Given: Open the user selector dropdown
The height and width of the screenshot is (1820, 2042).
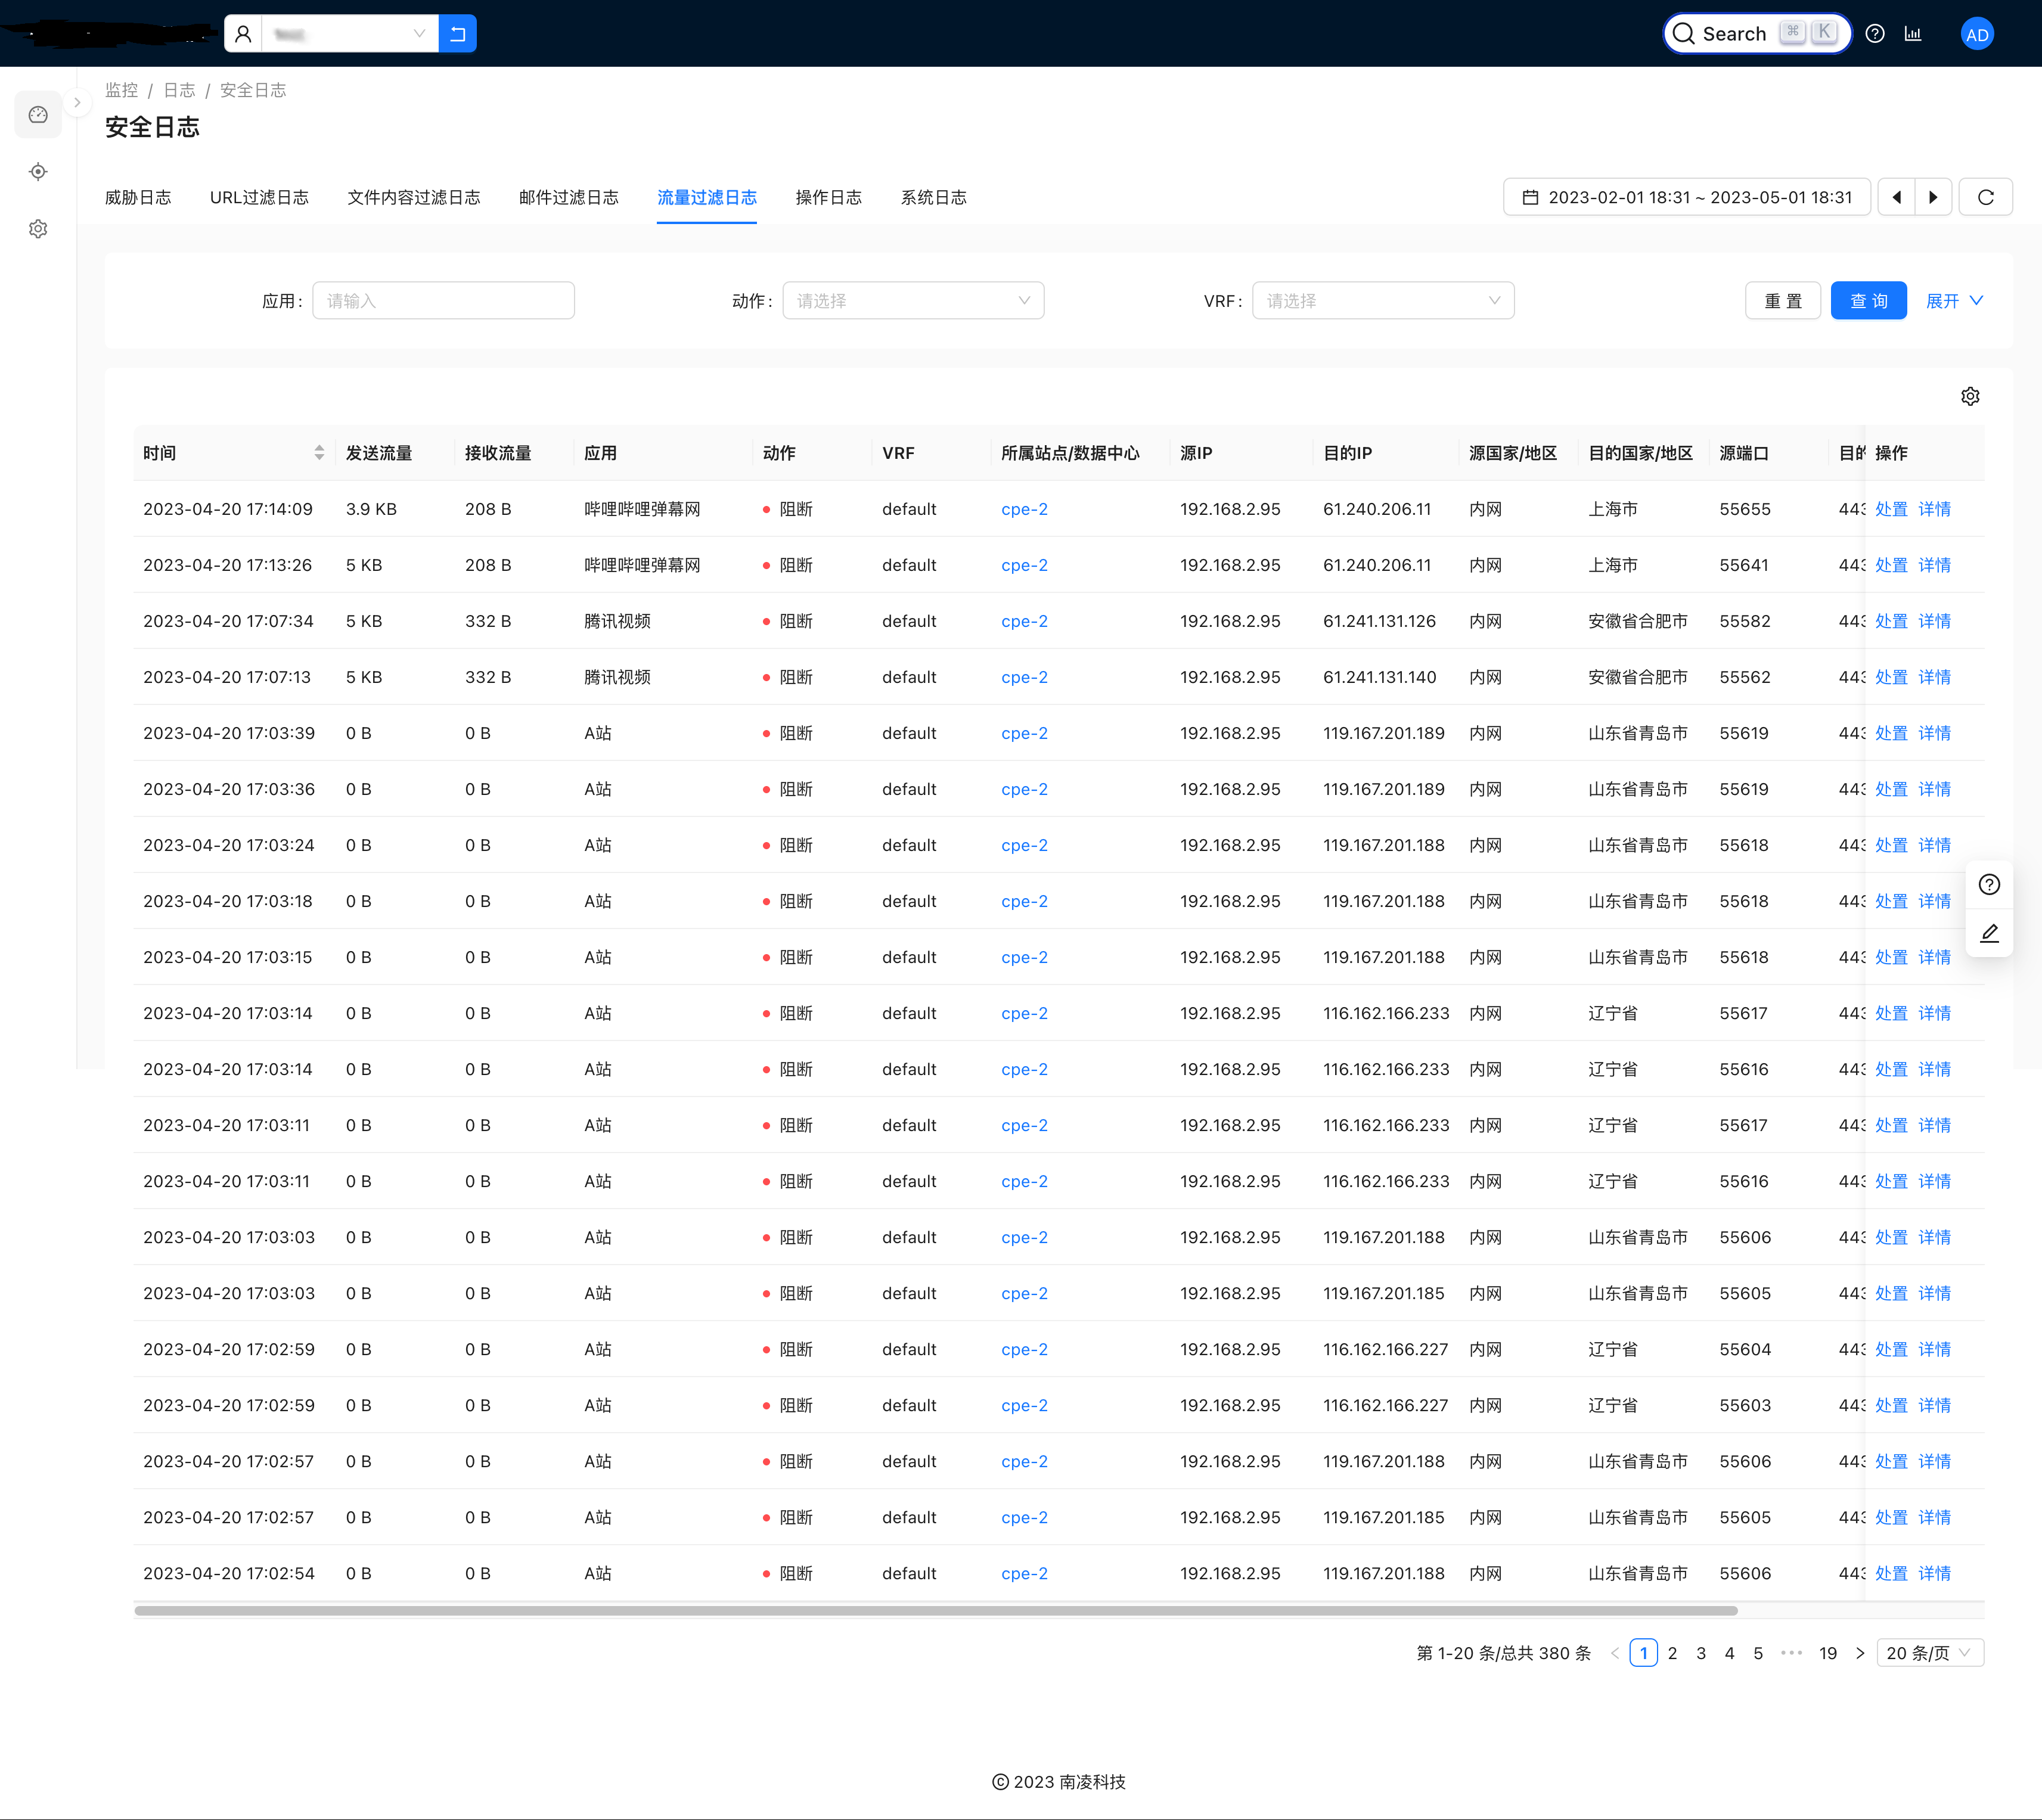Looking at the screenshot, I should point(349,34).
